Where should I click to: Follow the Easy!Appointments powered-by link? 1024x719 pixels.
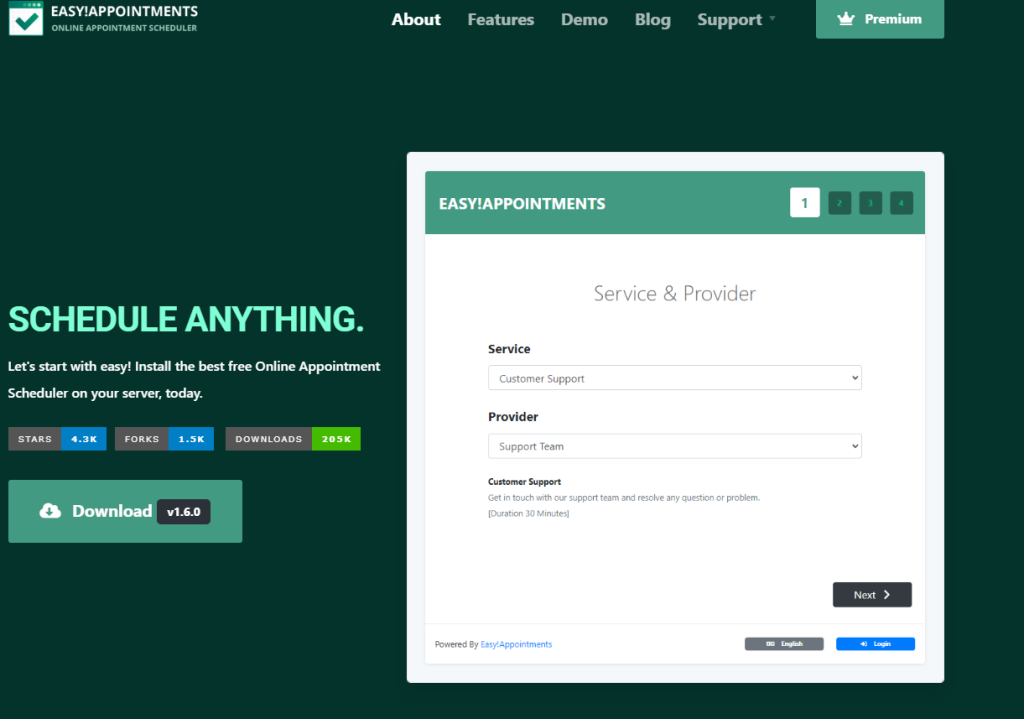point(516,645)
